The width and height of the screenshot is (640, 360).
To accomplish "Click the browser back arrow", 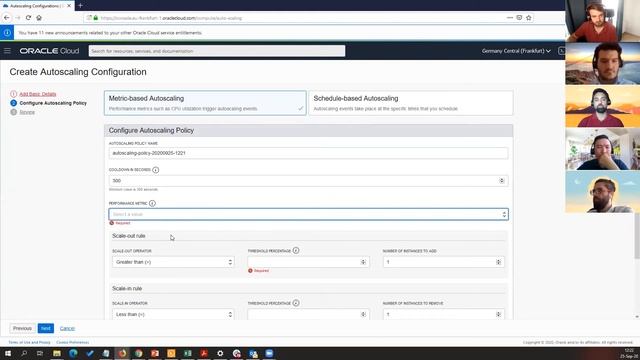I will (7, 18).
